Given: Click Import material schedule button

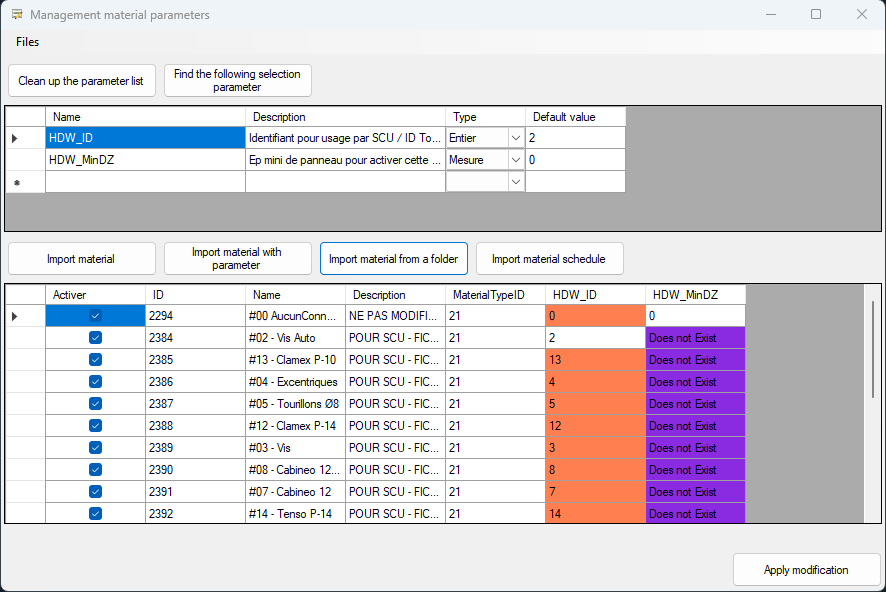Looking at the screenshot, I should (x=549, y=259).
